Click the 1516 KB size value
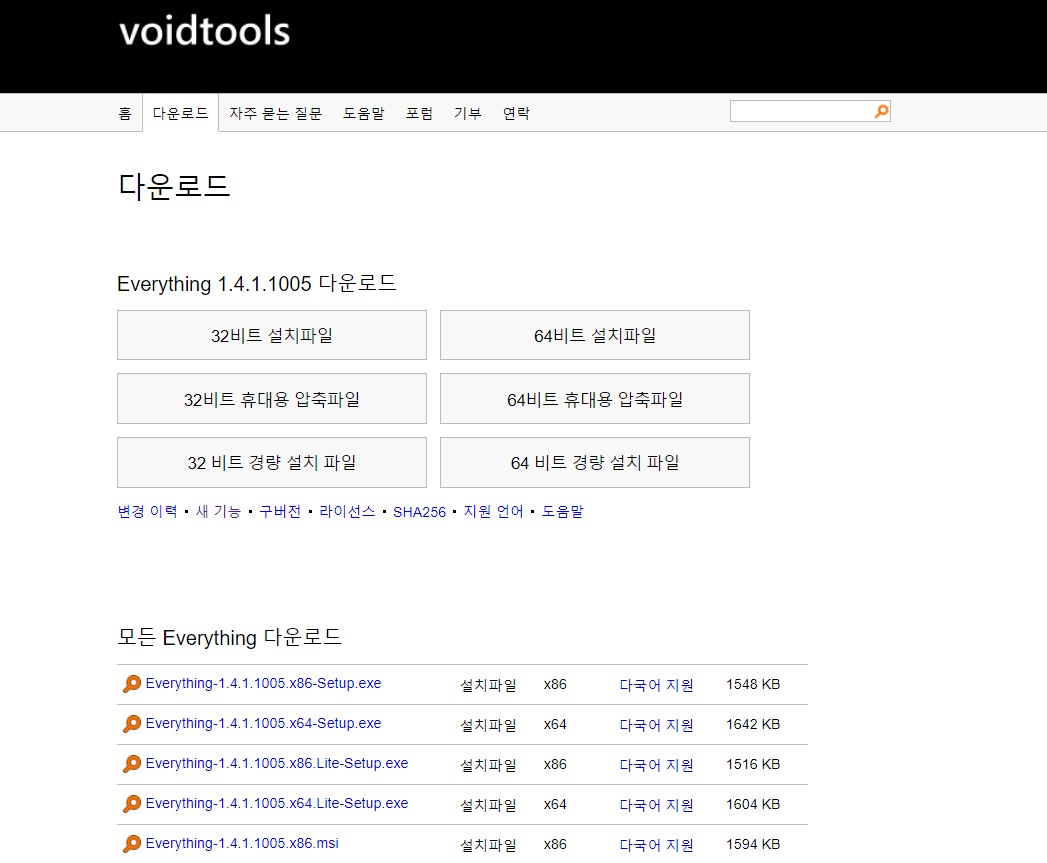Image resolution: width=1047 pixels, height=863 pixels. [753, 765]
